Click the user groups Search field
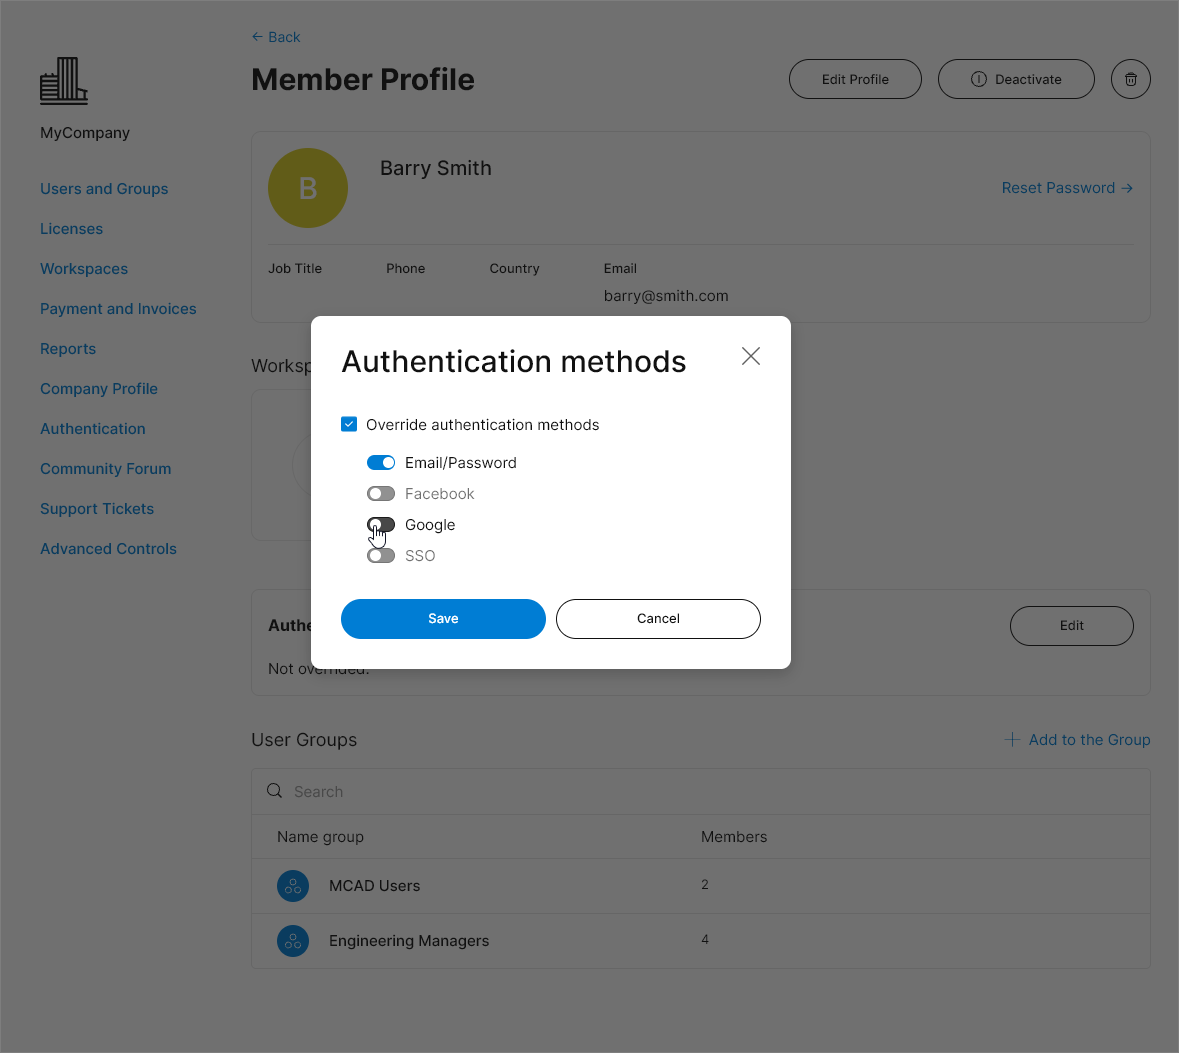Image resolution: width=1179 pixels, height=1053 pixels. tap(700, 792)
